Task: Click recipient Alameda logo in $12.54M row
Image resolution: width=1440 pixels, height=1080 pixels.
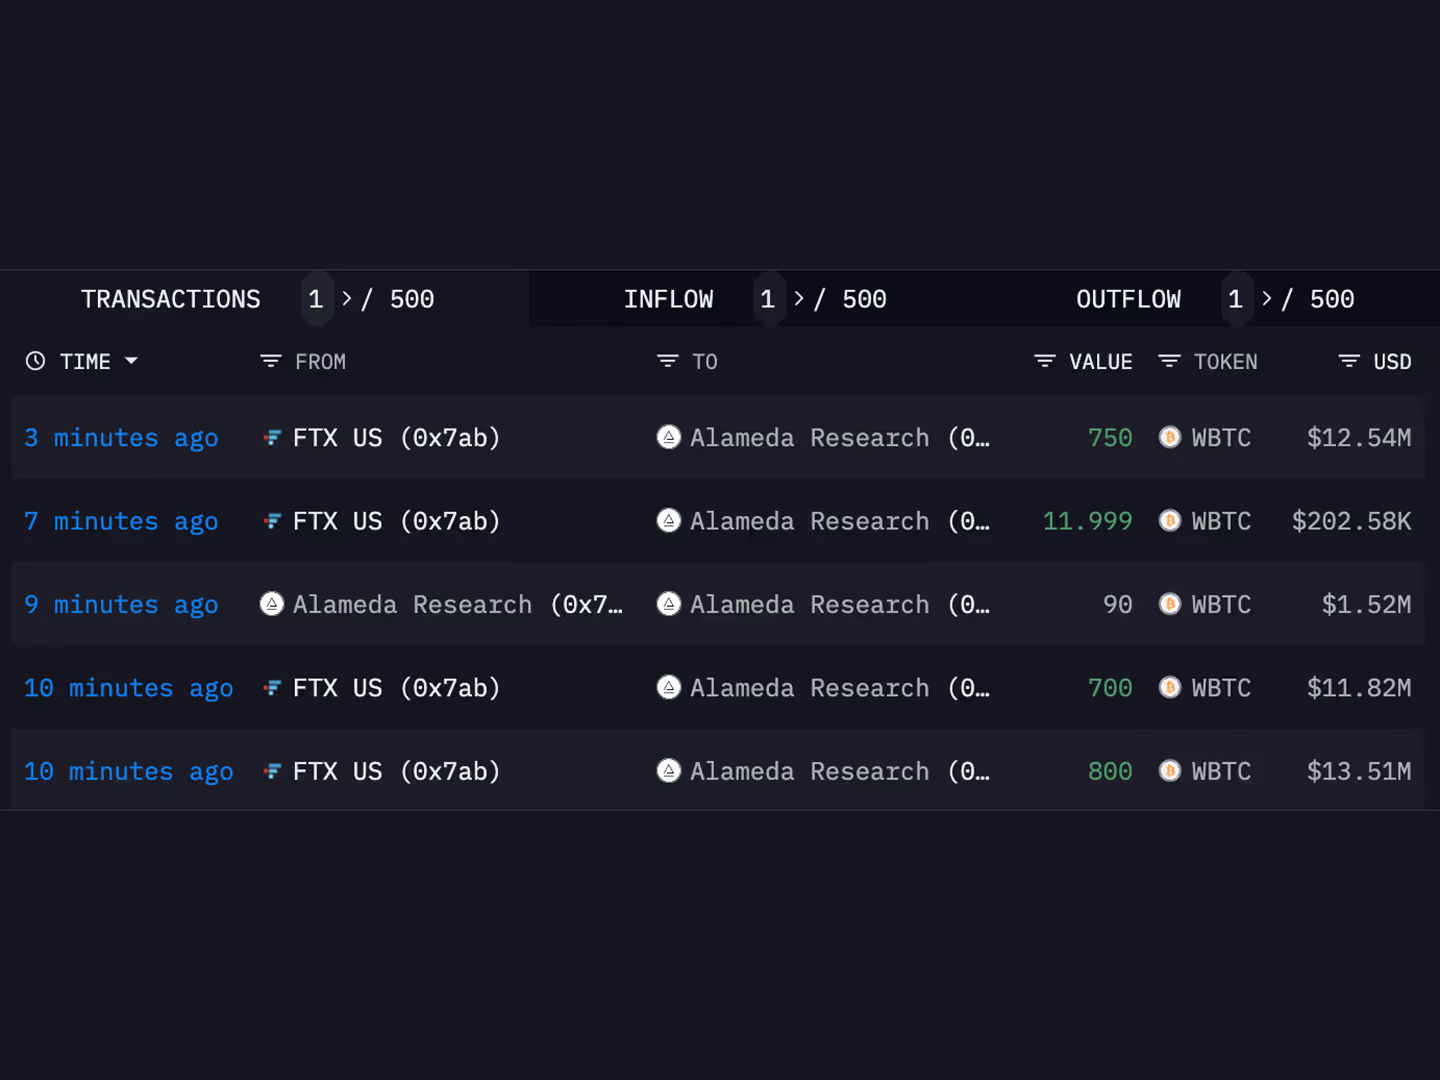Action: 669,437
